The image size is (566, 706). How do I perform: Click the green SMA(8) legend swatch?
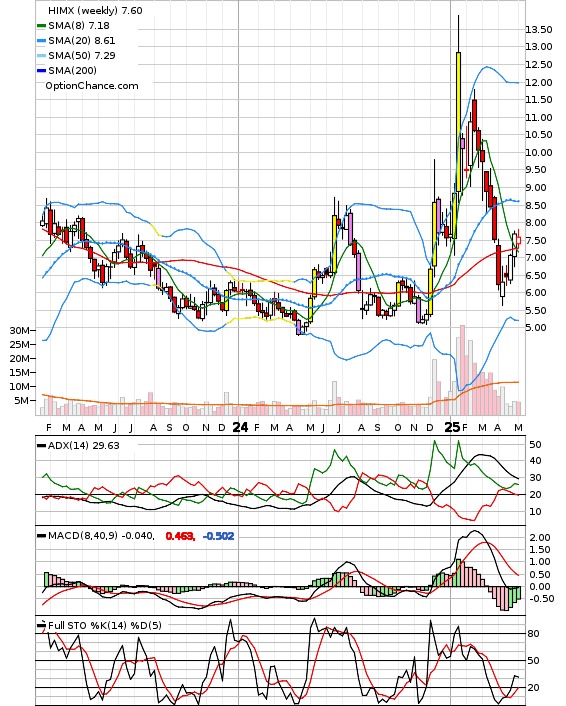pos(41,26)
